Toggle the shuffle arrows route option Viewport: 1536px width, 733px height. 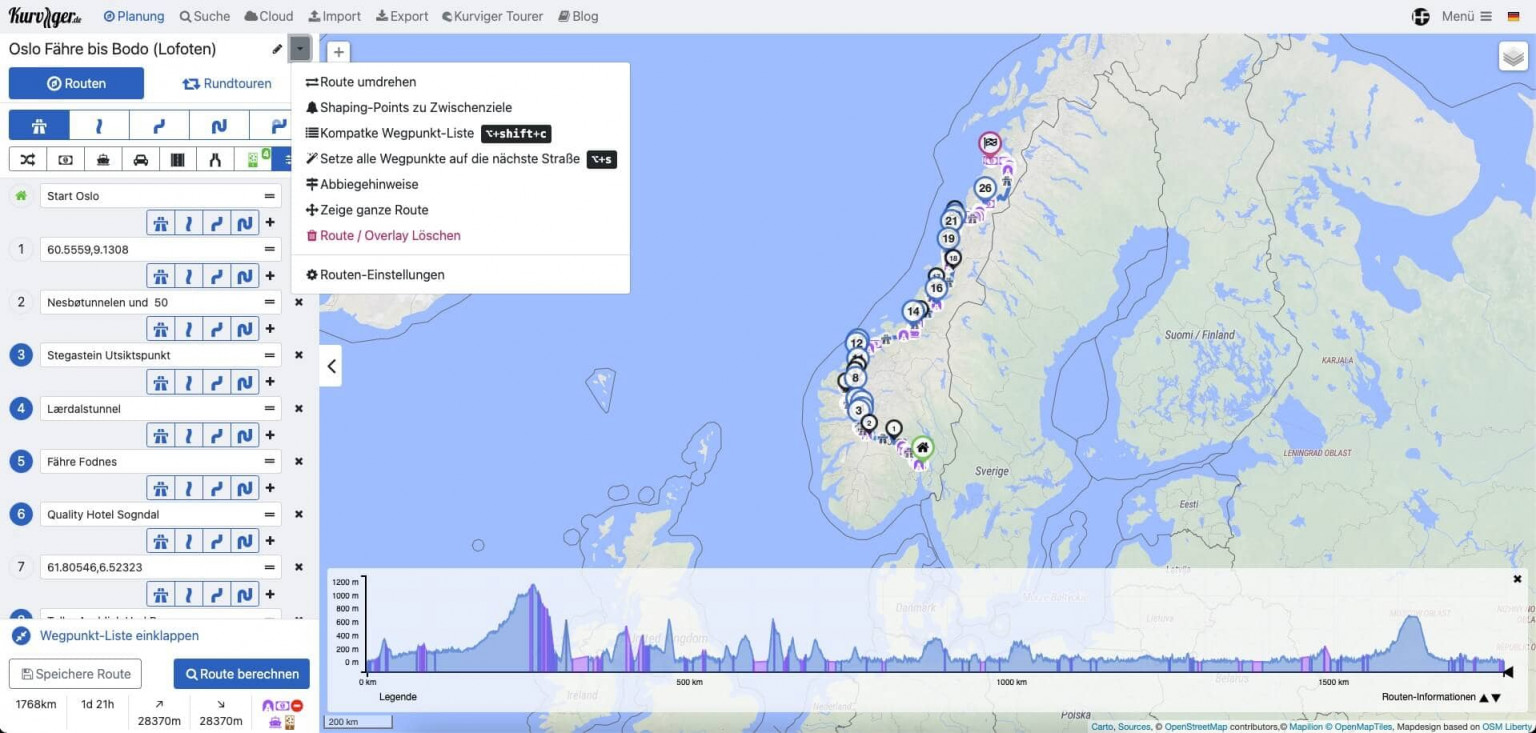(x=27, y=159)
